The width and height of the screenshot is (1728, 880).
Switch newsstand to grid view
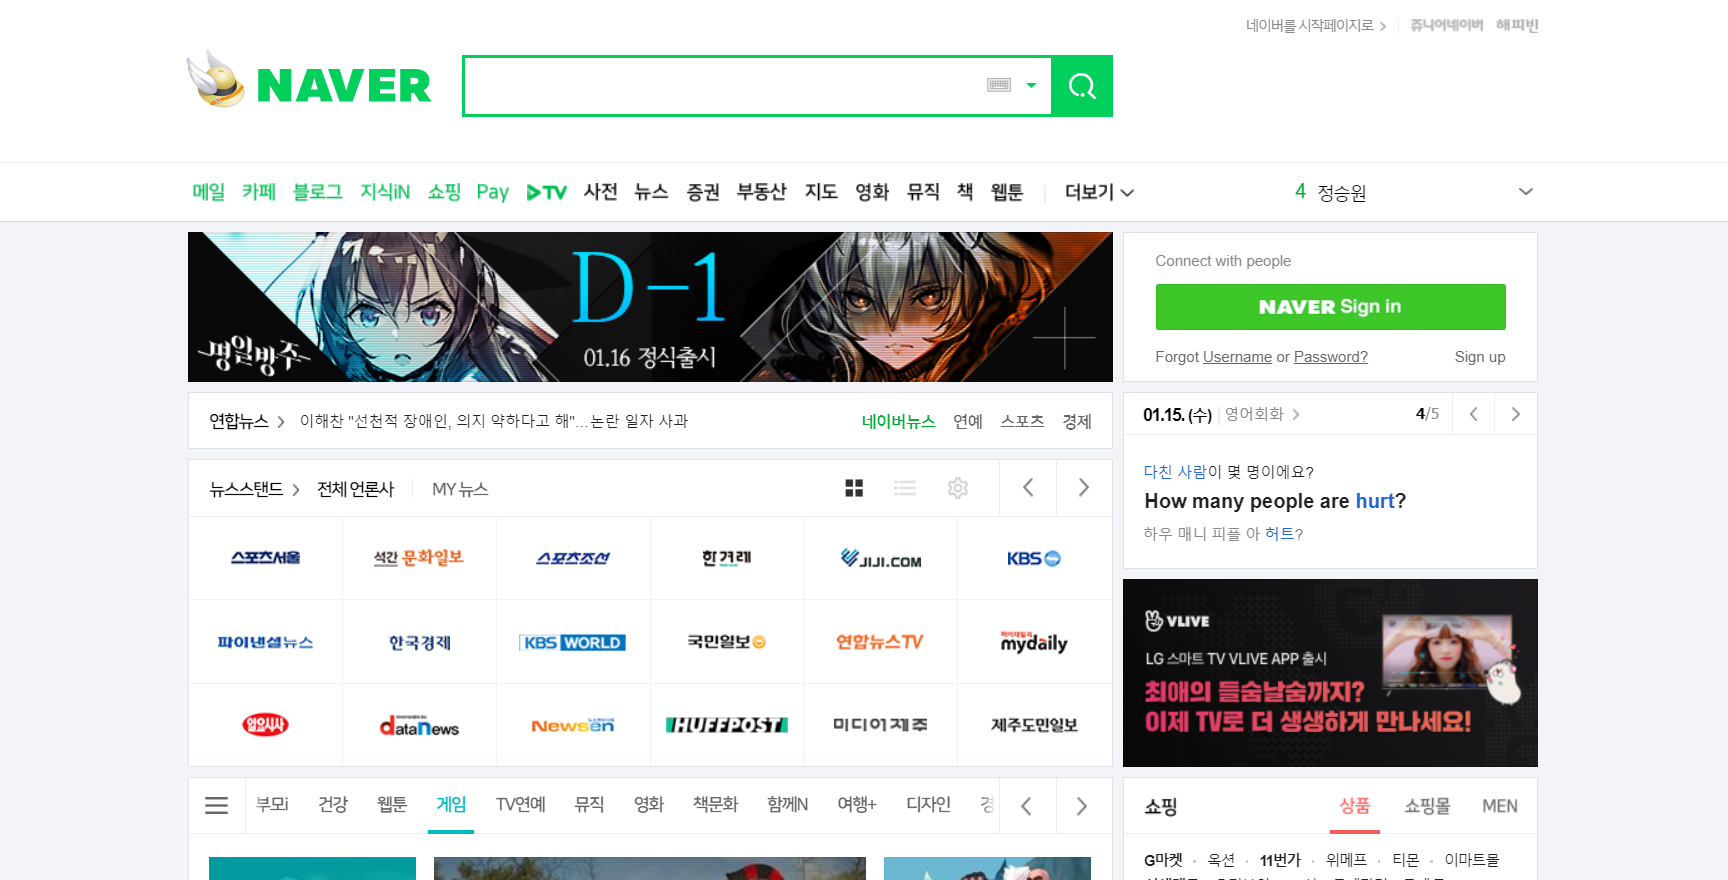click(854, 488)
